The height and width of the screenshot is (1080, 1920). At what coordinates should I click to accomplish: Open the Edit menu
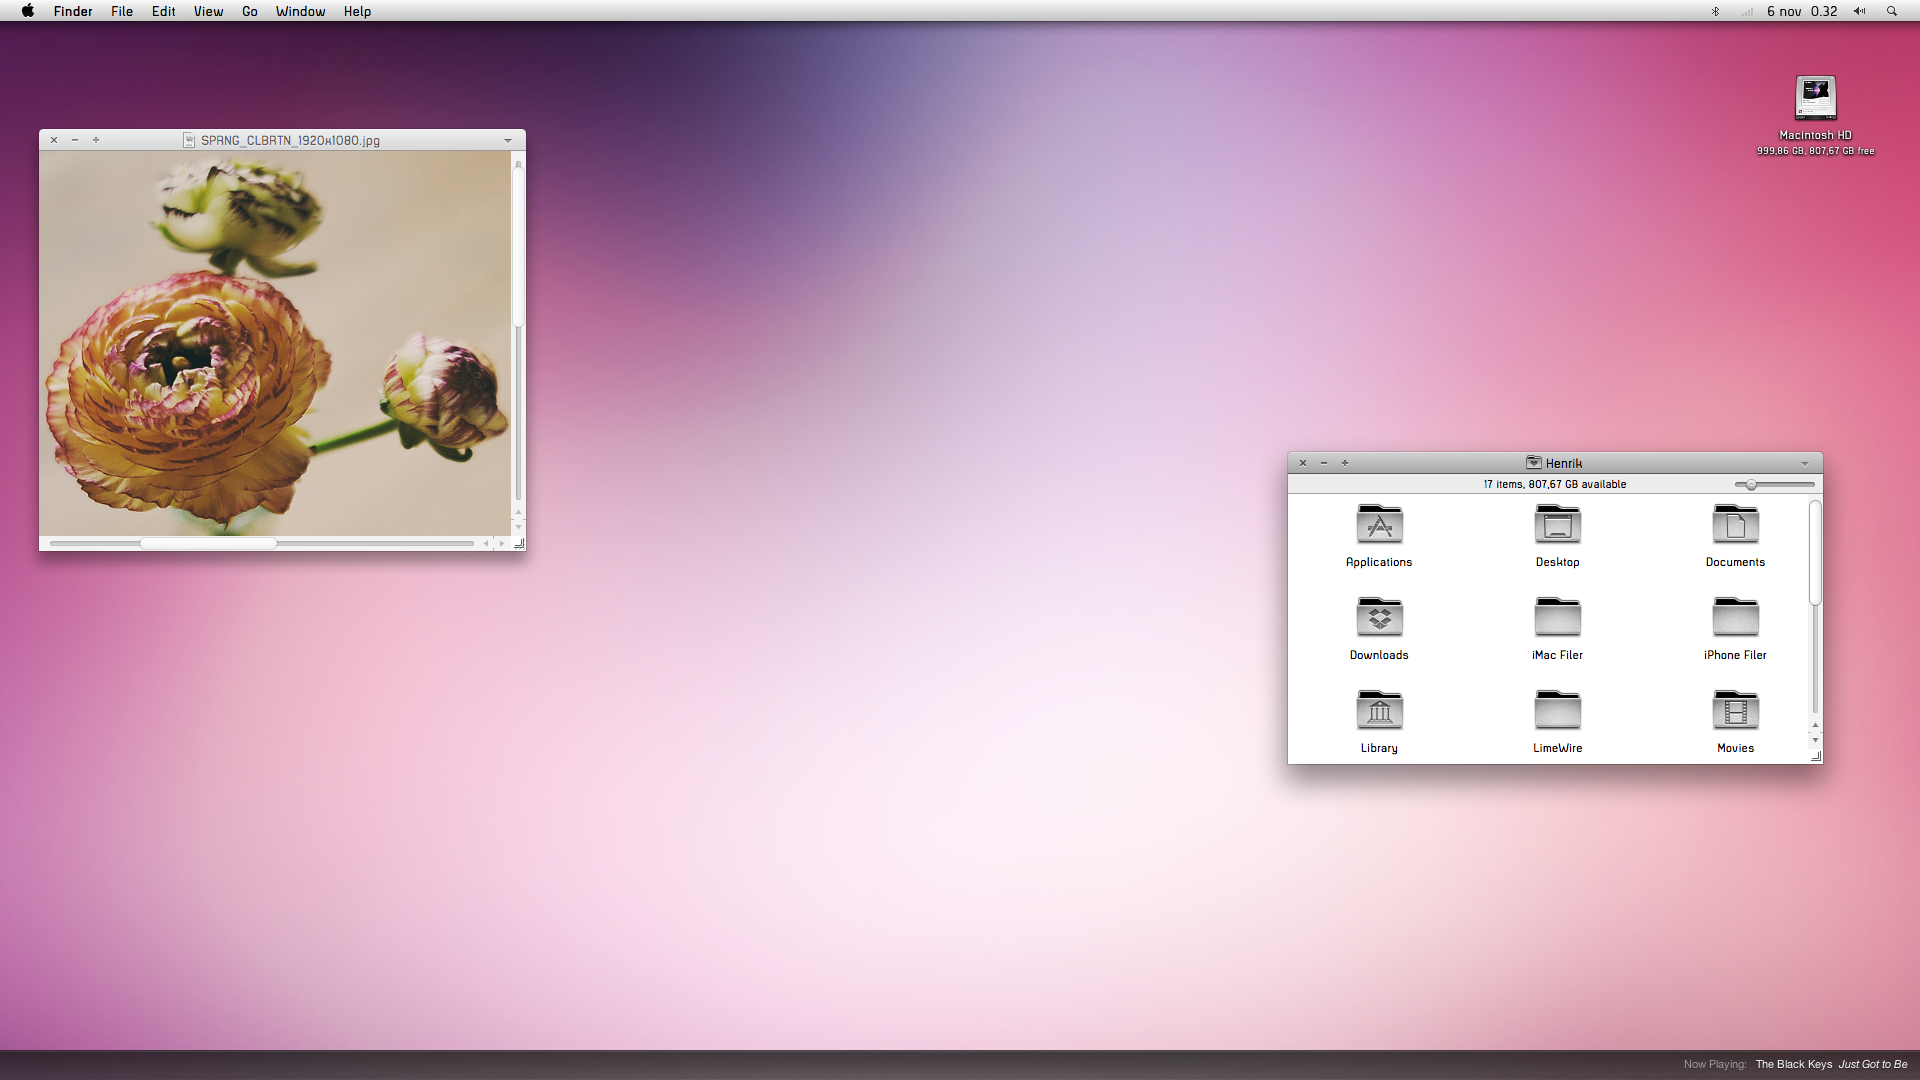164,11
